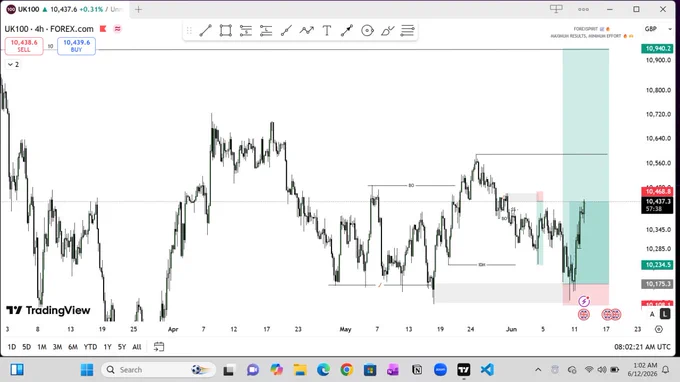Click the pink wavy indicator icon beside symbol
680x382 pixels.
[118, 29]
